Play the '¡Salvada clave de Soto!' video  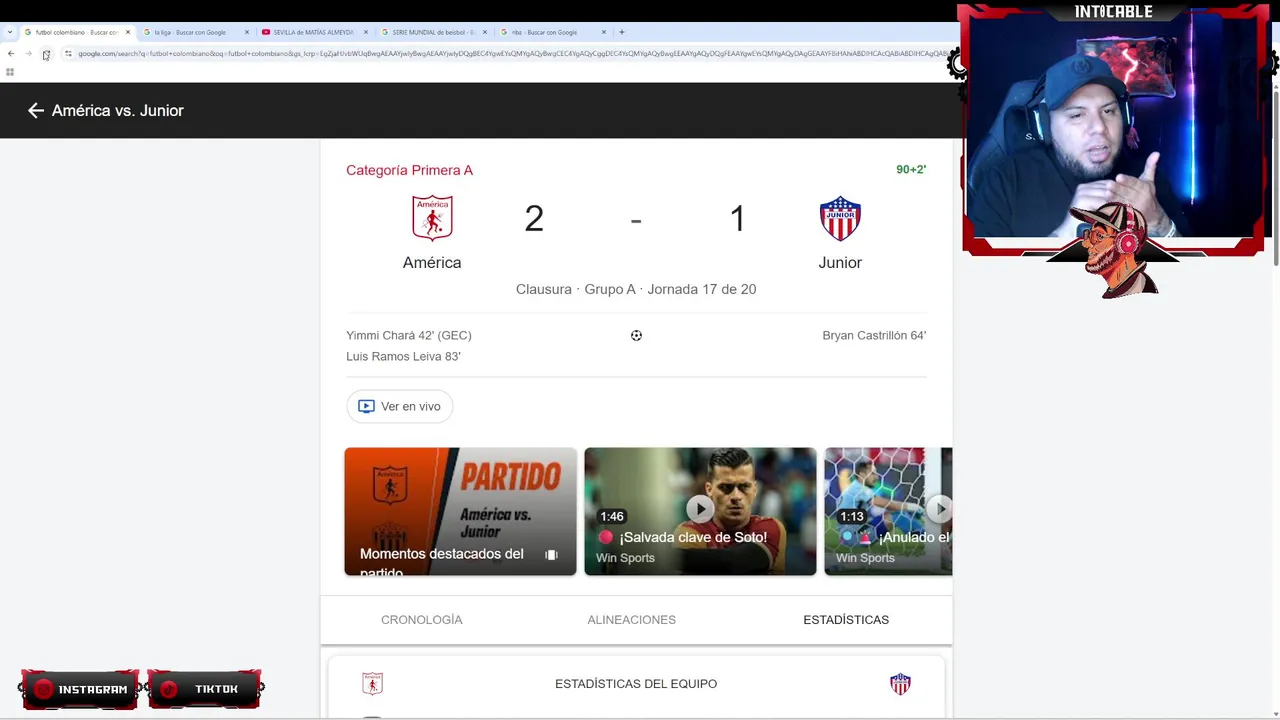click(700, 511)
